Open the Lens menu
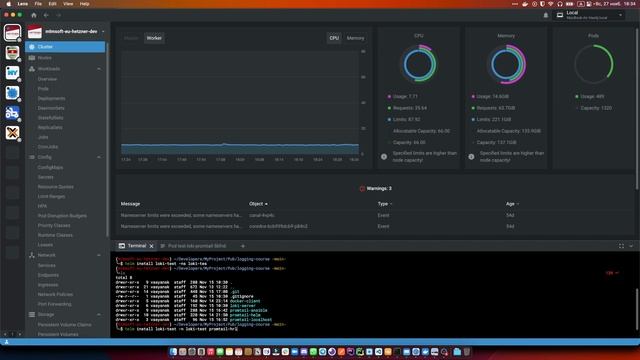Screen dimensions: 640x360 (x=23, y=4)
